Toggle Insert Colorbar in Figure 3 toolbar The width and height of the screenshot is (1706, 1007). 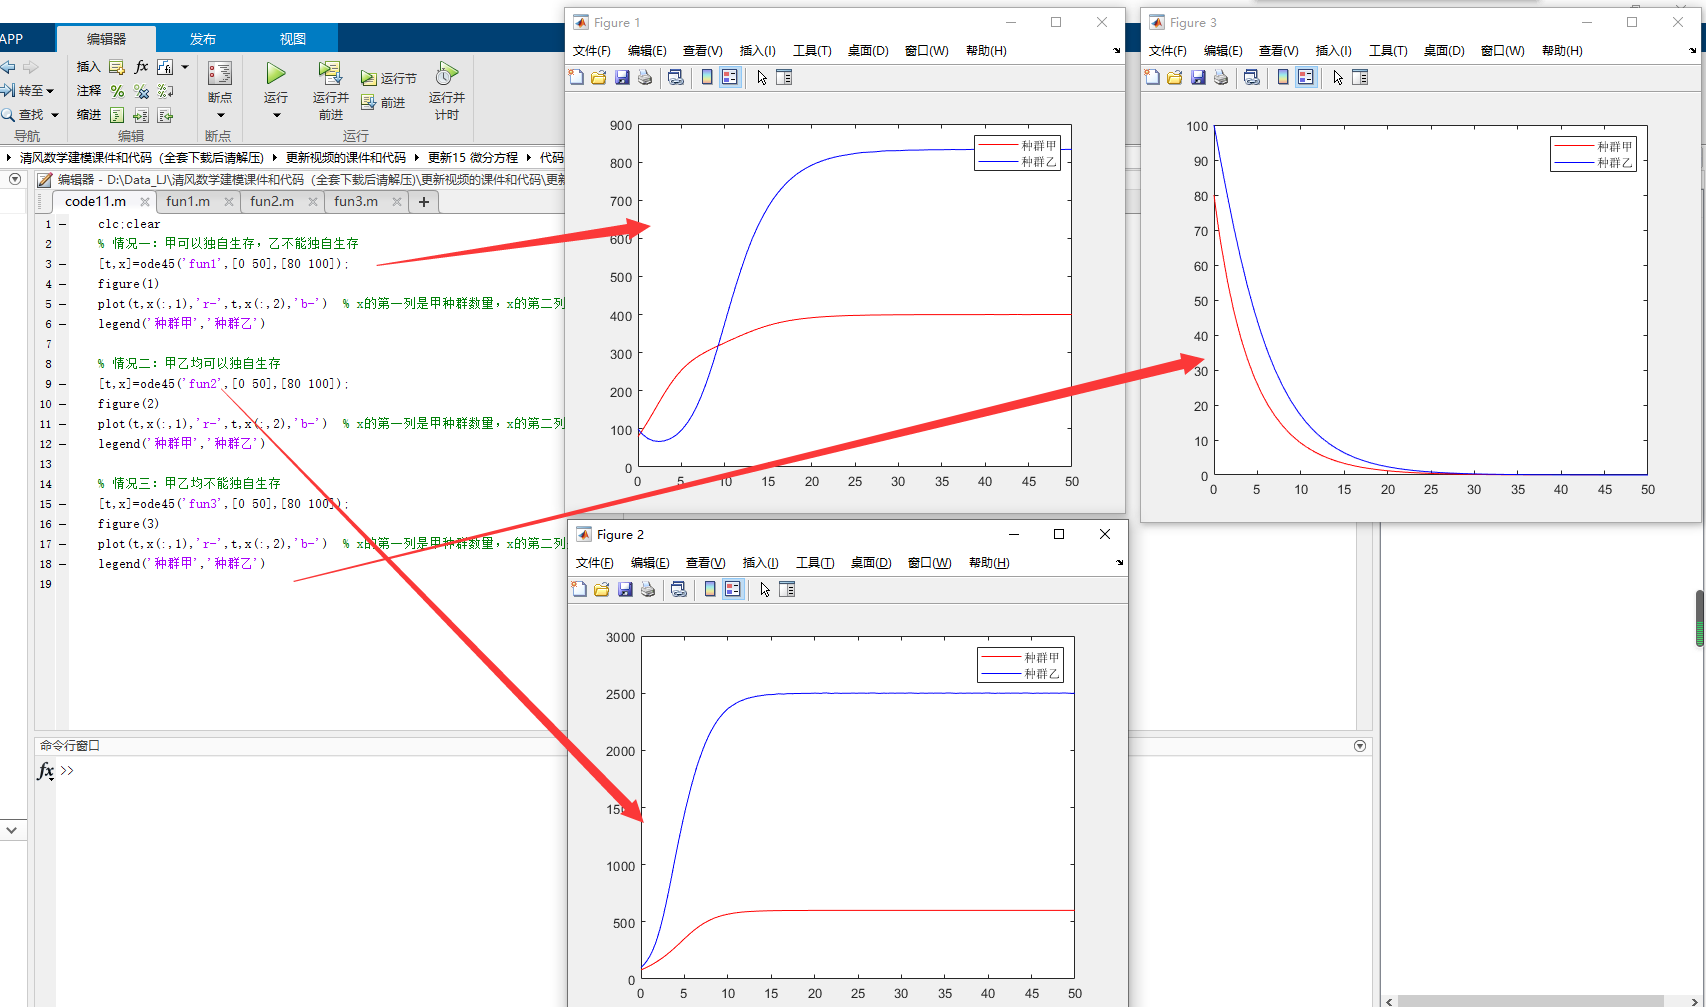coord(1283,77)
